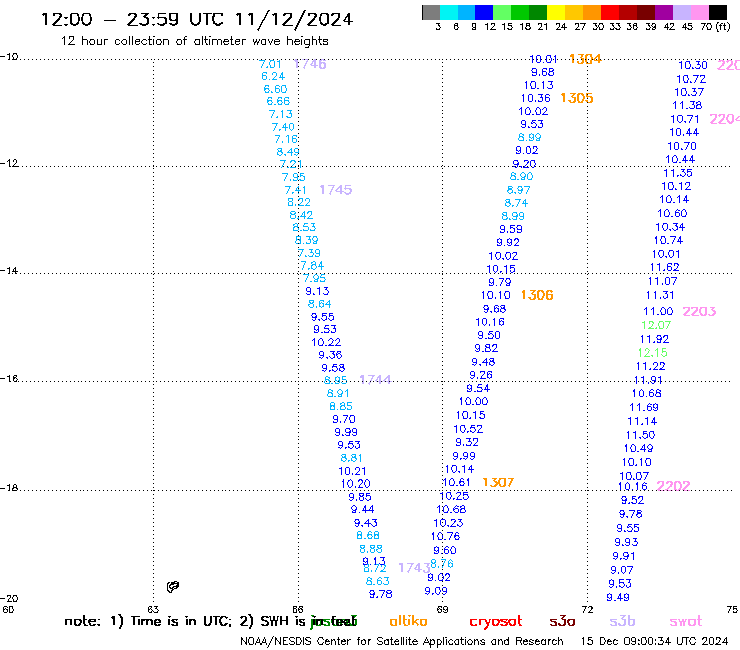This screenshot has width=740, height=650.
Task: Click the small island outline near 63°E
Action: (x=173, y=587)
